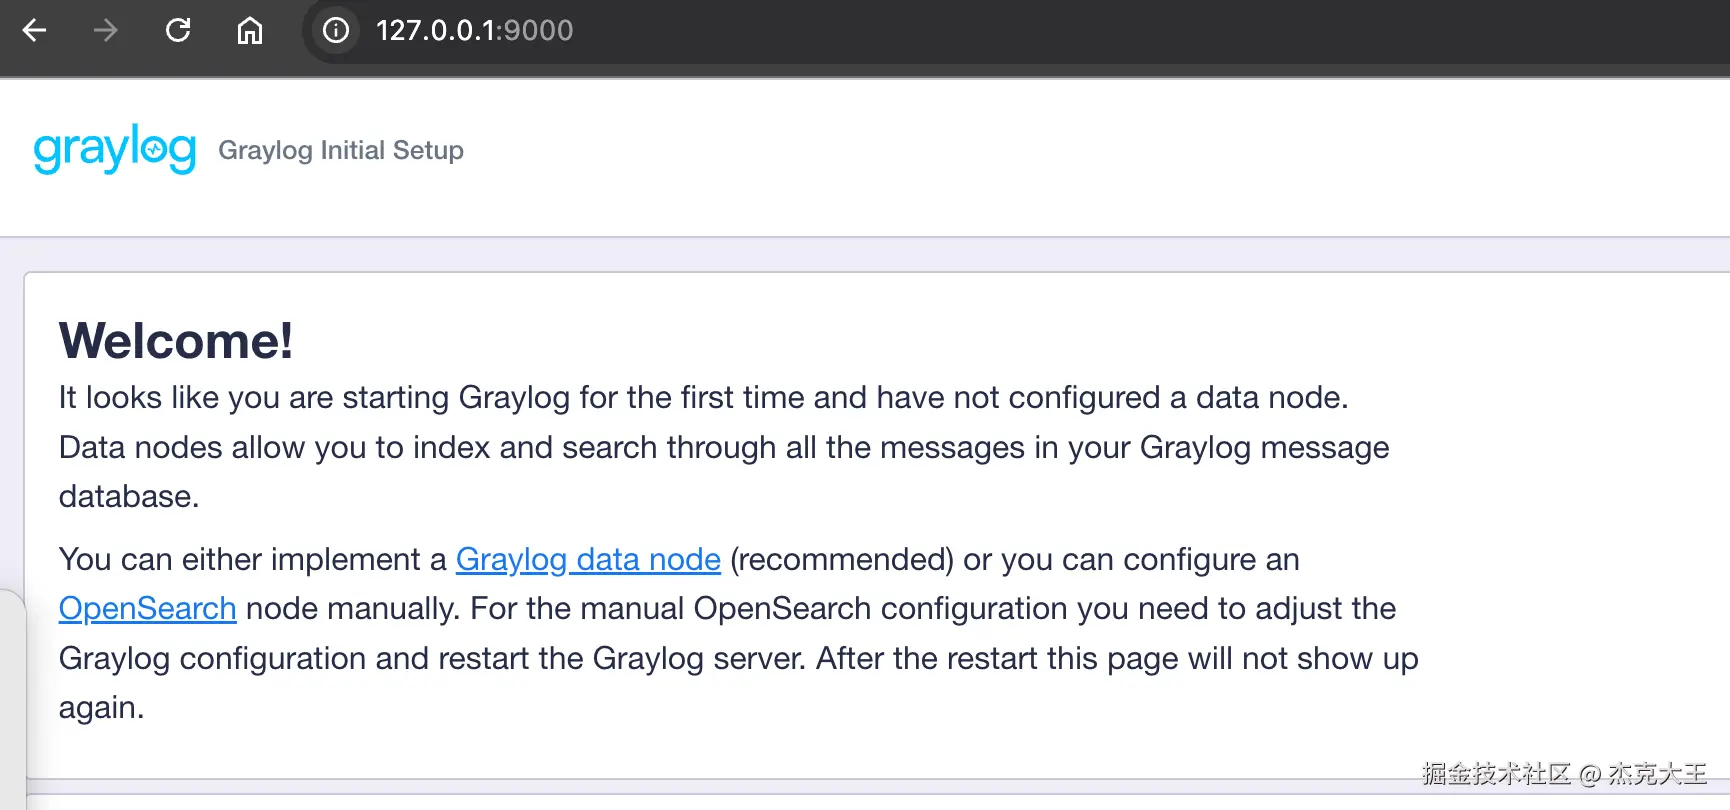Follow the "OpenSearch" hyperlink
1730x810 pixels.
(x=147, y=609)
